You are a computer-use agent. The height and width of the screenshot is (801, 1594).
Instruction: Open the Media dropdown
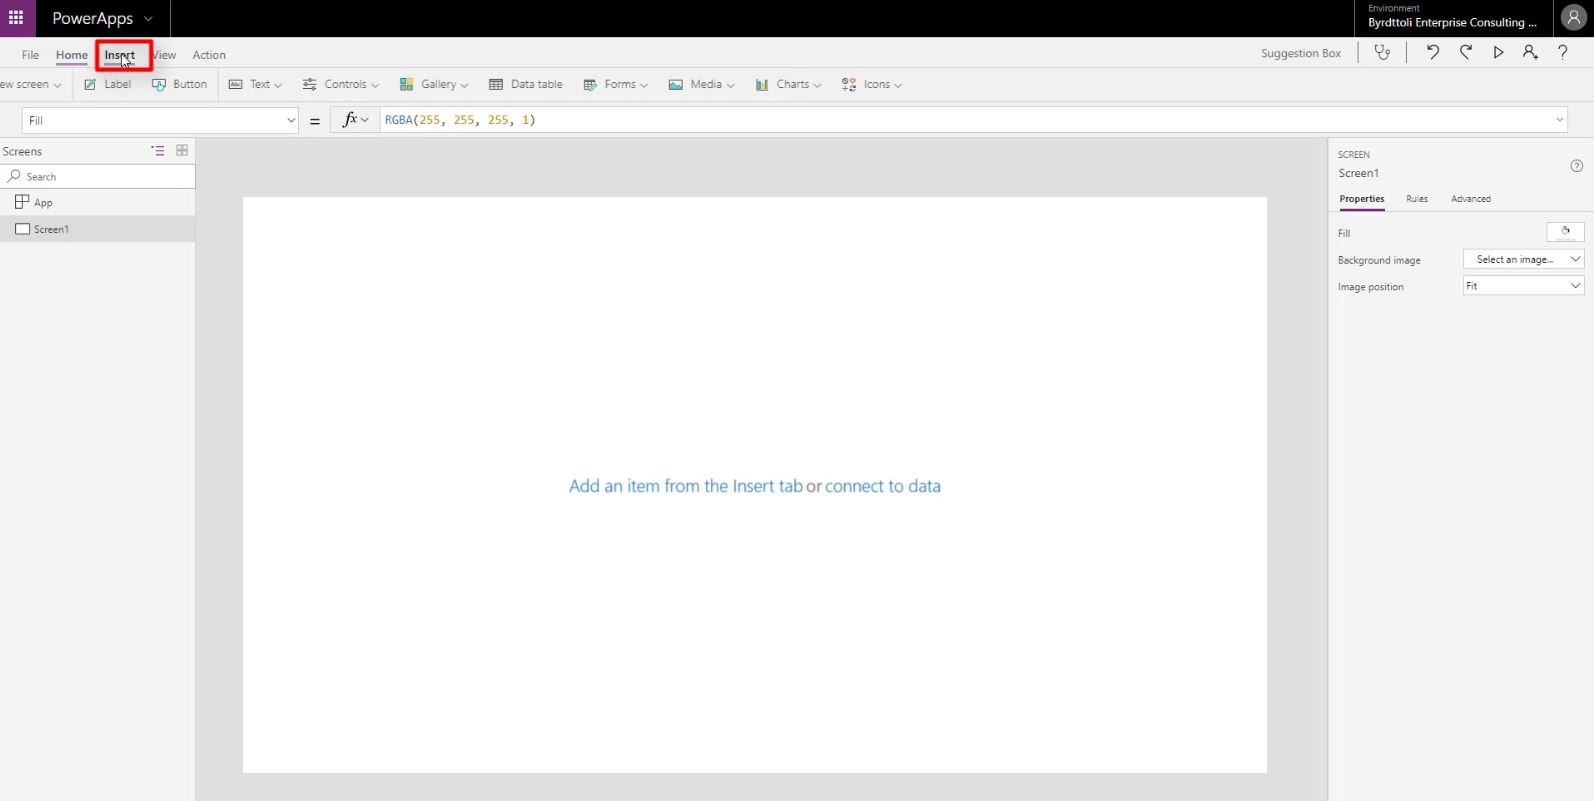coord(702,84)
